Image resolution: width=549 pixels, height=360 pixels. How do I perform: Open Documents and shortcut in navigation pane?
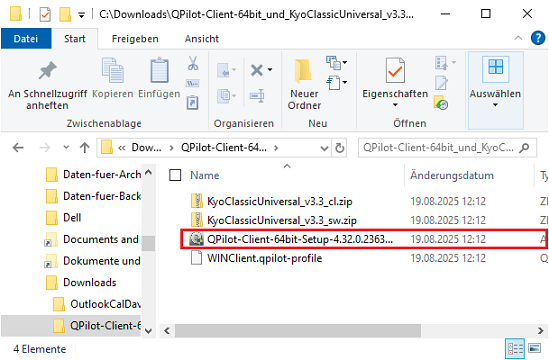[101, 239]
